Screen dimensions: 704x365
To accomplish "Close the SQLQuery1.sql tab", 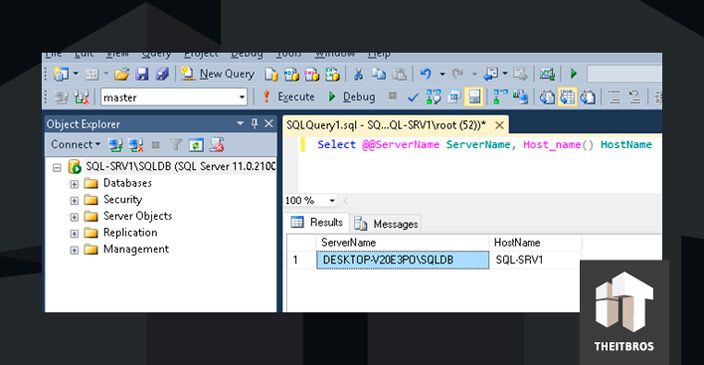I will coord(499,125).
